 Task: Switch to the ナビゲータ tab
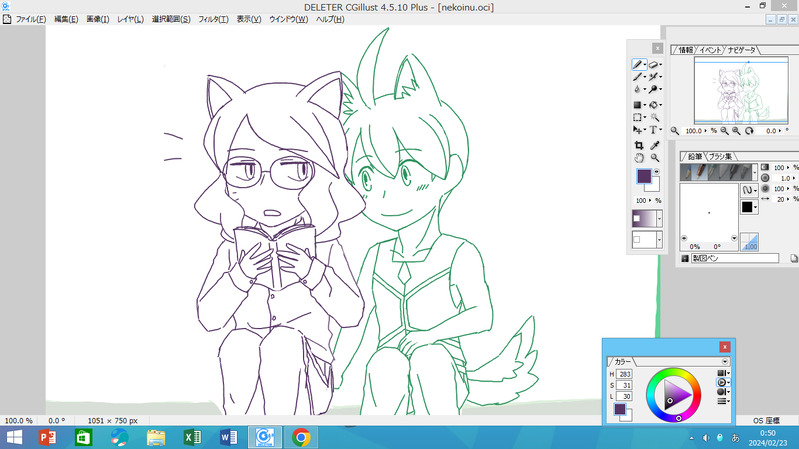pos(741,50)
